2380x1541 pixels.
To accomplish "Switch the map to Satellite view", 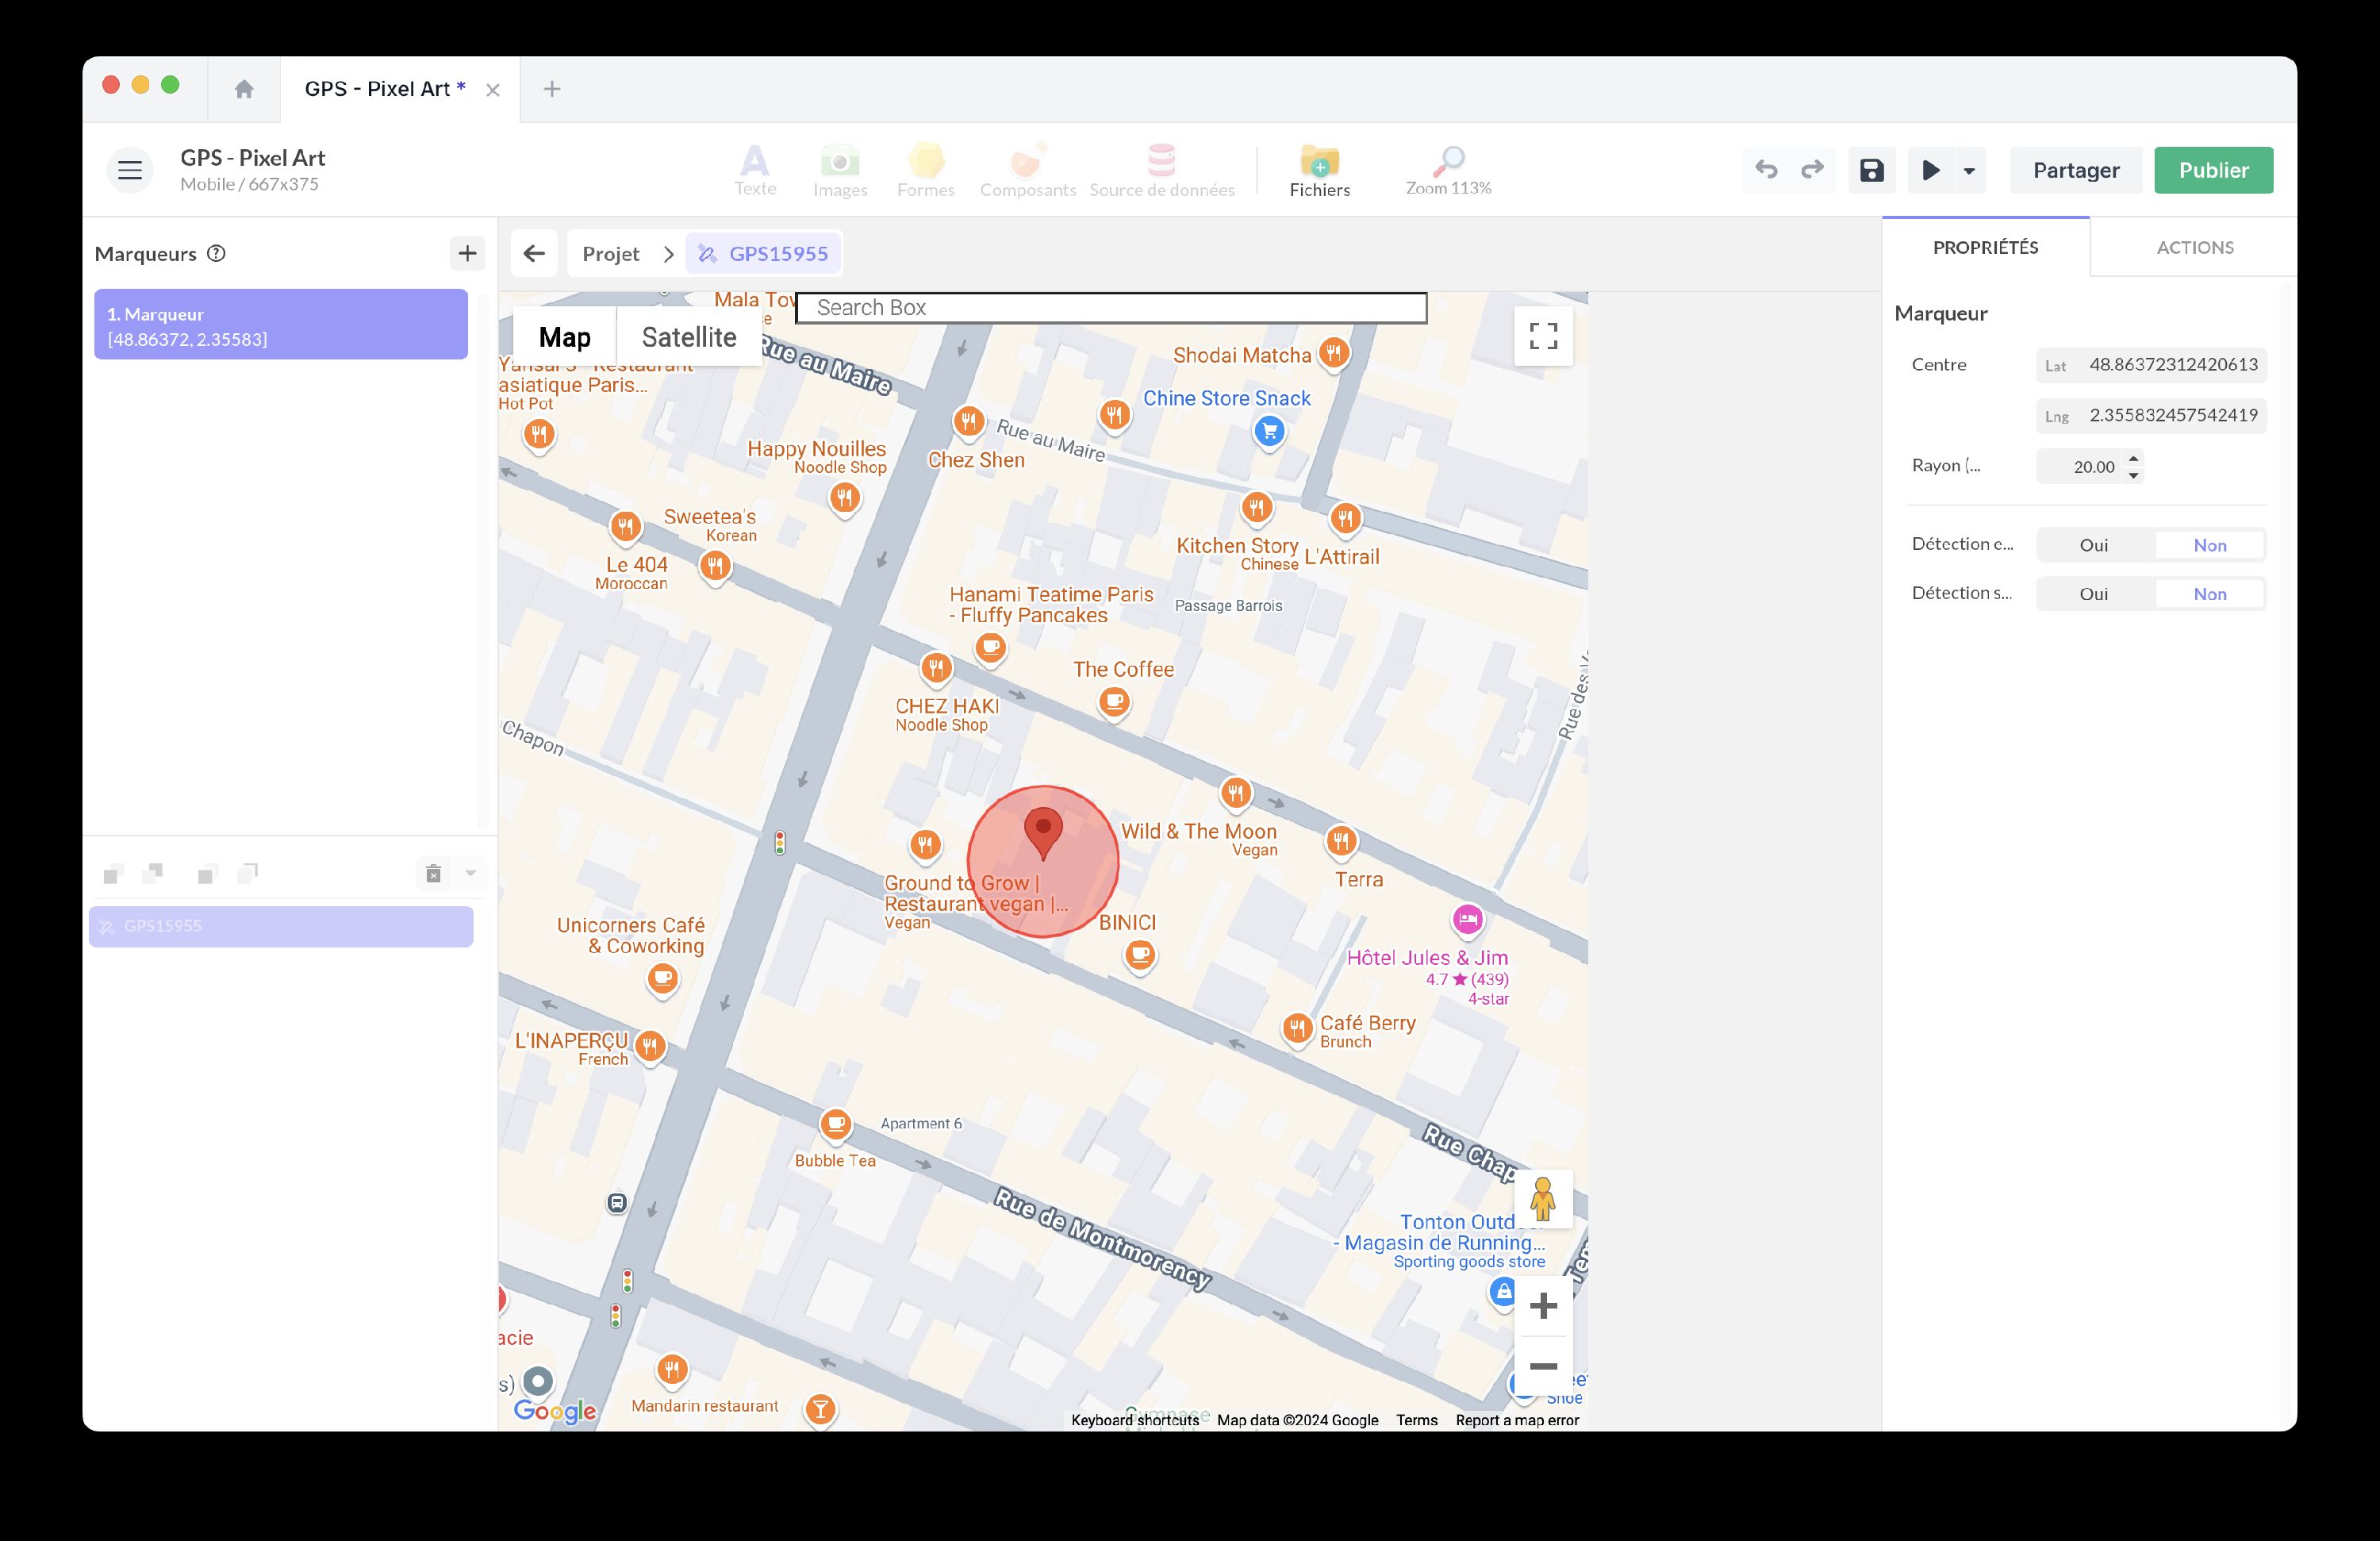I will (689, 336).
